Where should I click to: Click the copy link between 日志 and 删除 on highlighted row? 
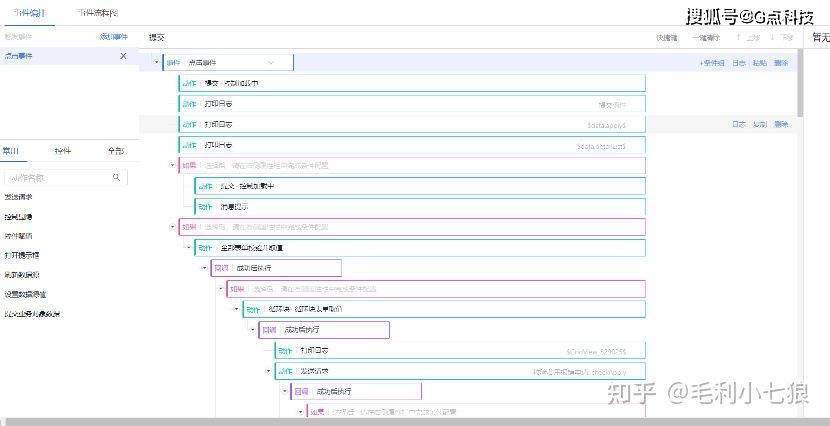[x=760, y=124]
